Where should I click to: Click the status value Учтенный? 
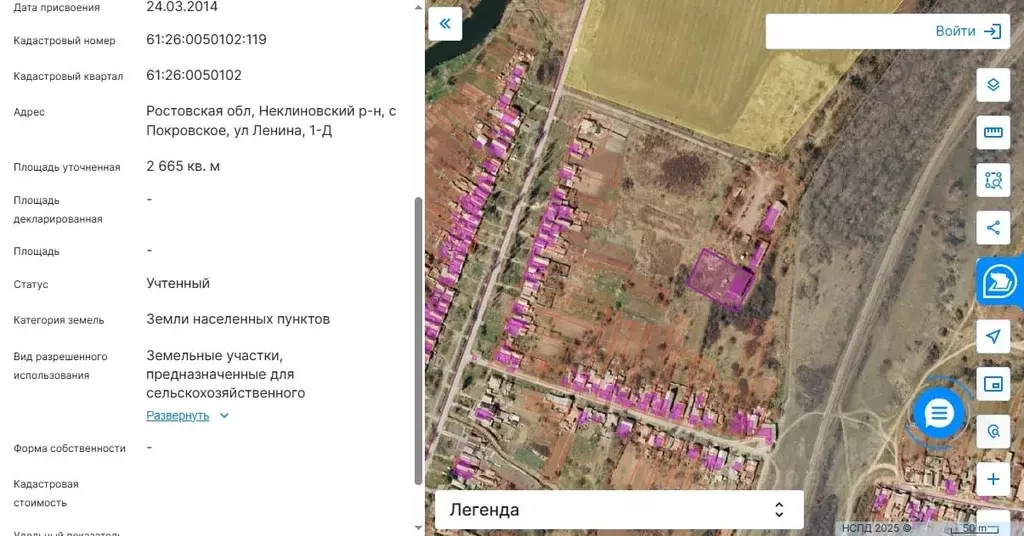tap(178, 283)
